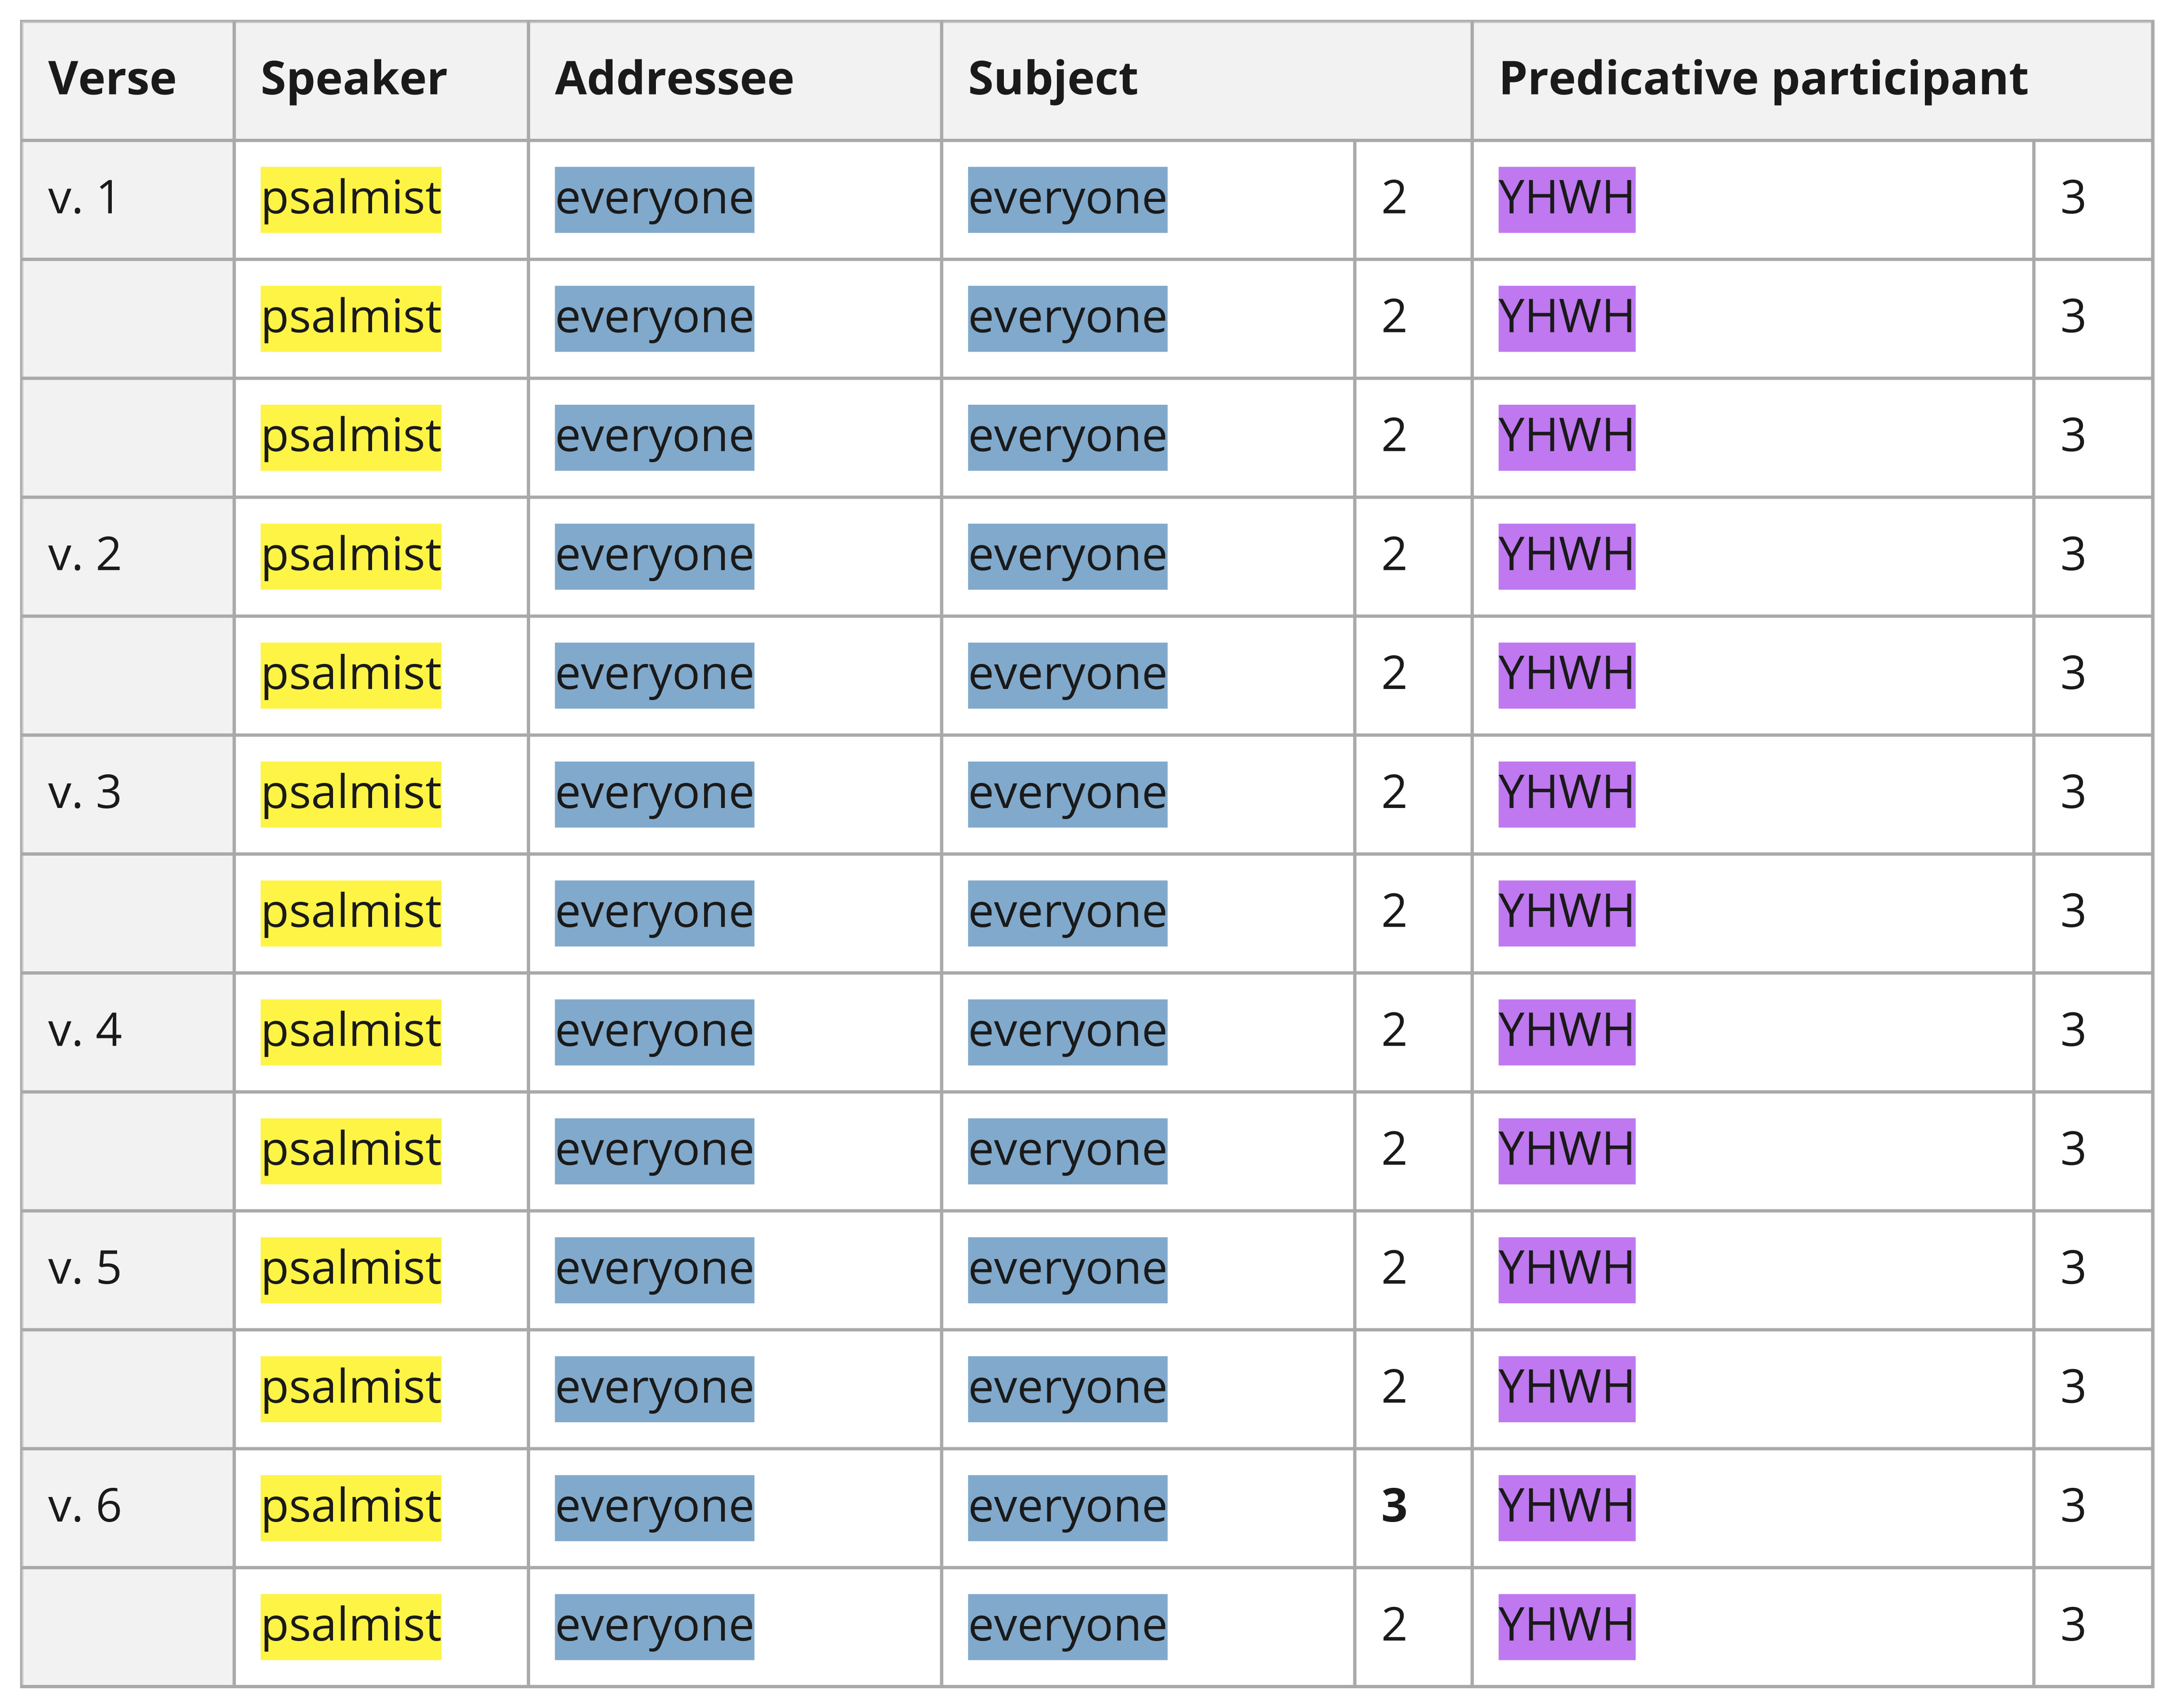The height and width of the screenshot is (1708, 2175).
Task: Click the bold 3 in v. 6 Subject
Action: click(1394, 1507)
